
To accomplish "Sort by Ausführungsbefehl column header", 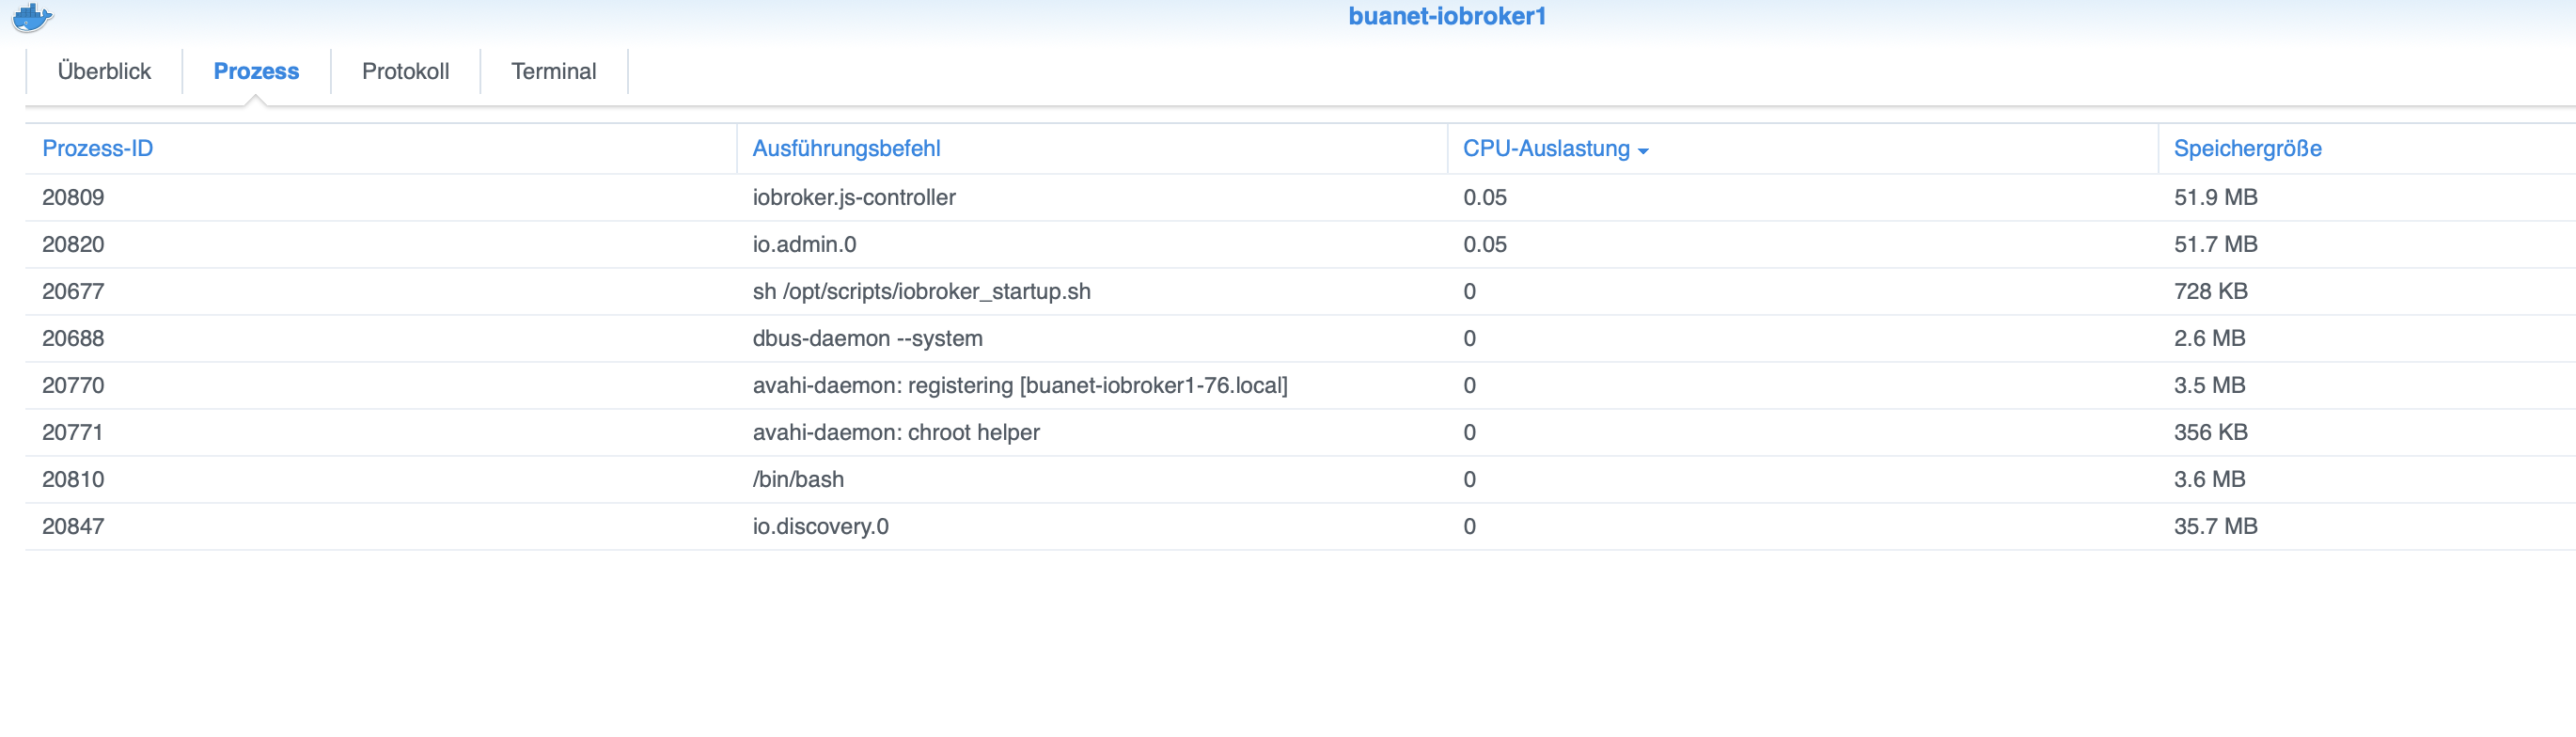I will pyautogui.click(x=846, y=149).
